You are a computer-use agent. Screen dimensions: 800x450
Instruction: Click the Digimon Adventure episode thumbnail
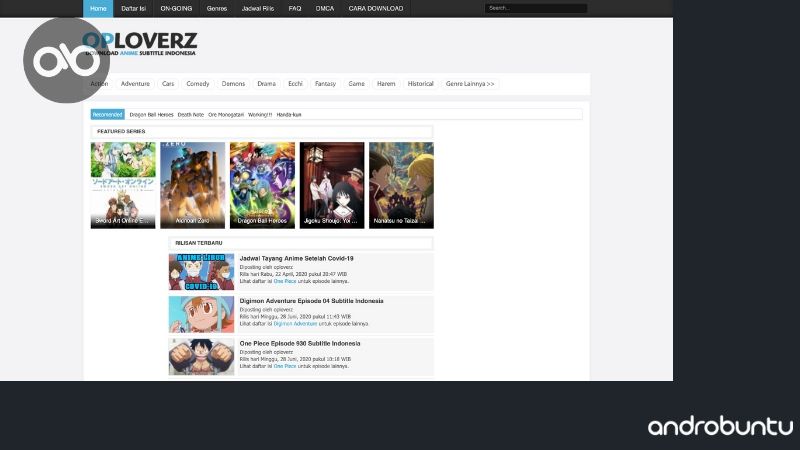coord(202,314)
